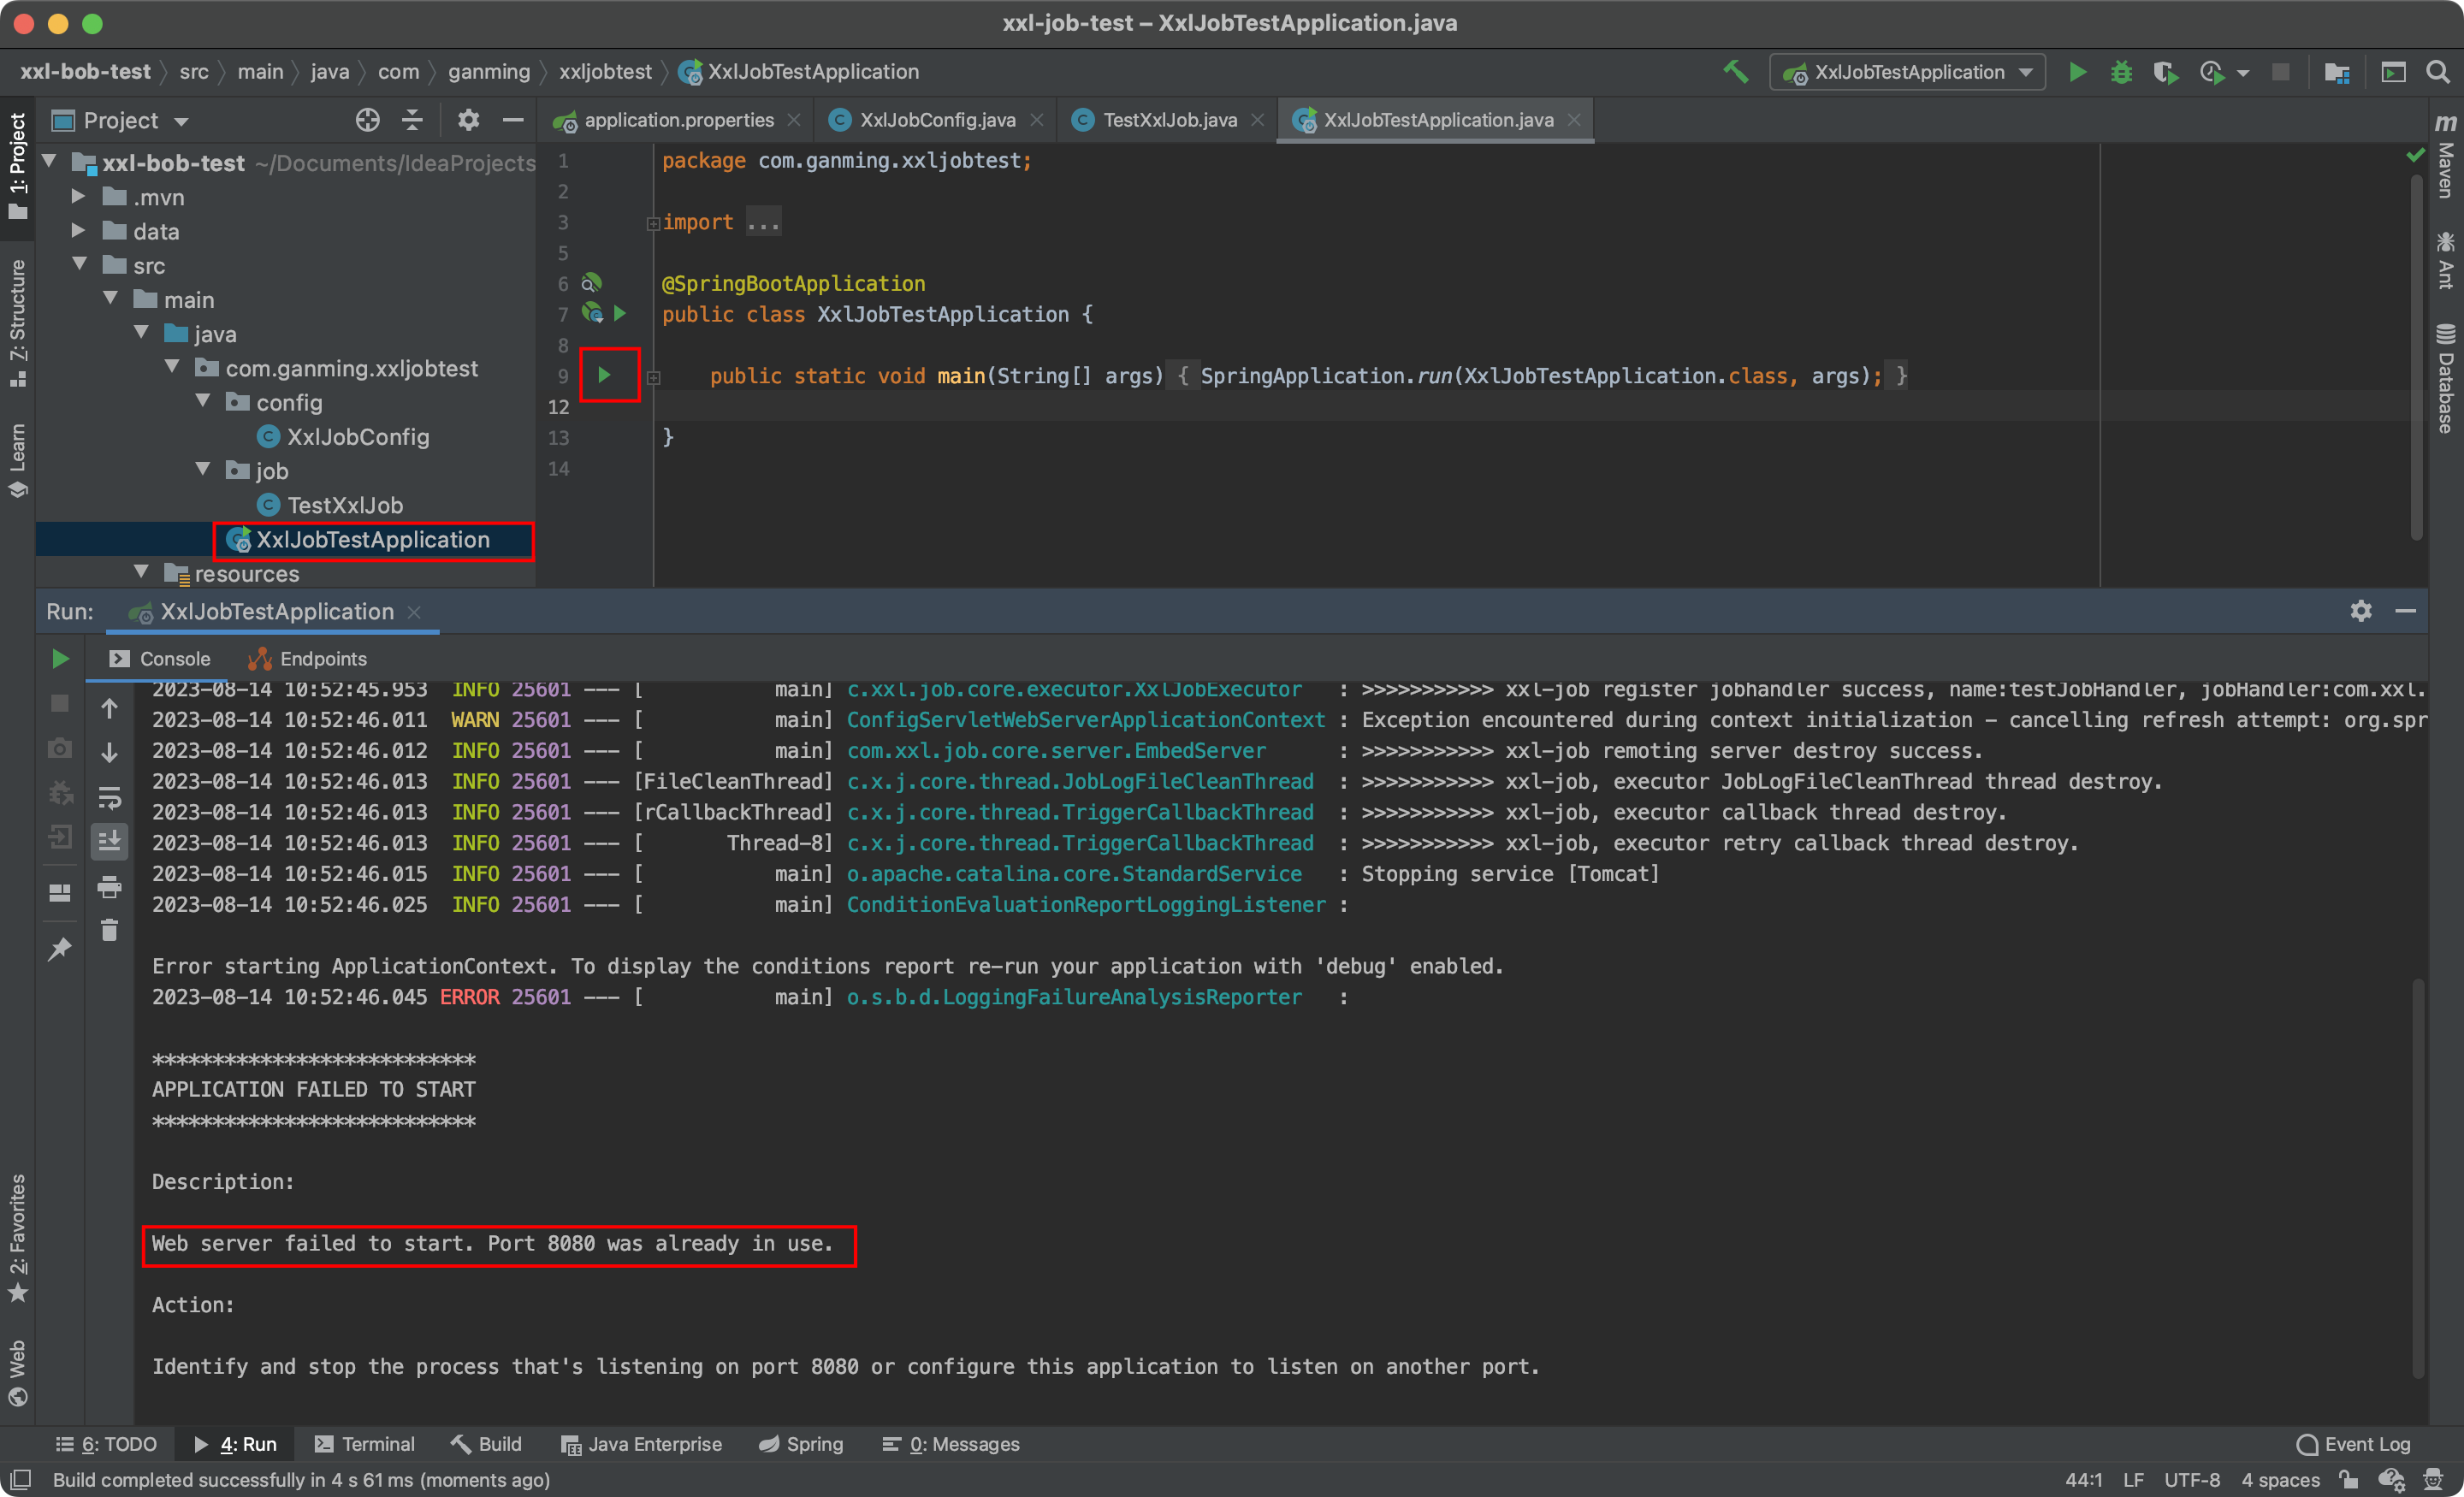
Task: Open Project Structure from the toolbar
Action: (x=2337, y=72)
